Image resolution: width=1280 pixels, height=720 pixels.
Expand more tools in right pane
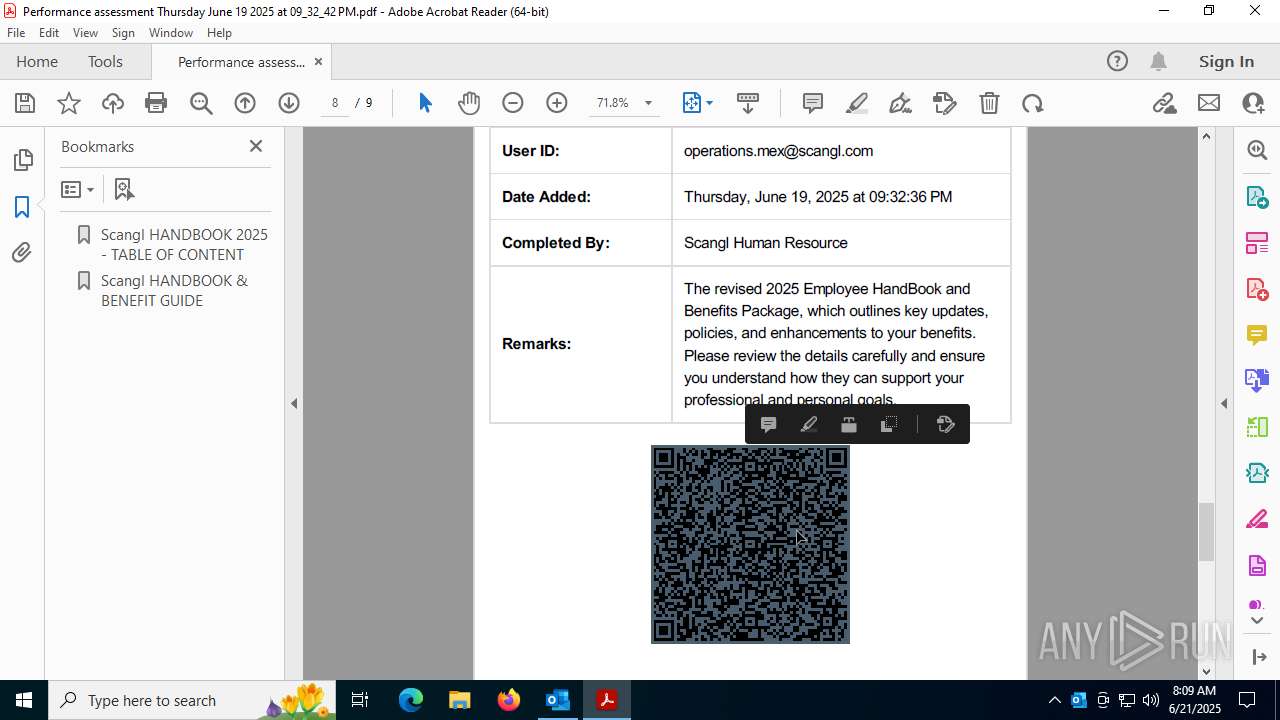pyautogui.click(x=1257, y=621)
